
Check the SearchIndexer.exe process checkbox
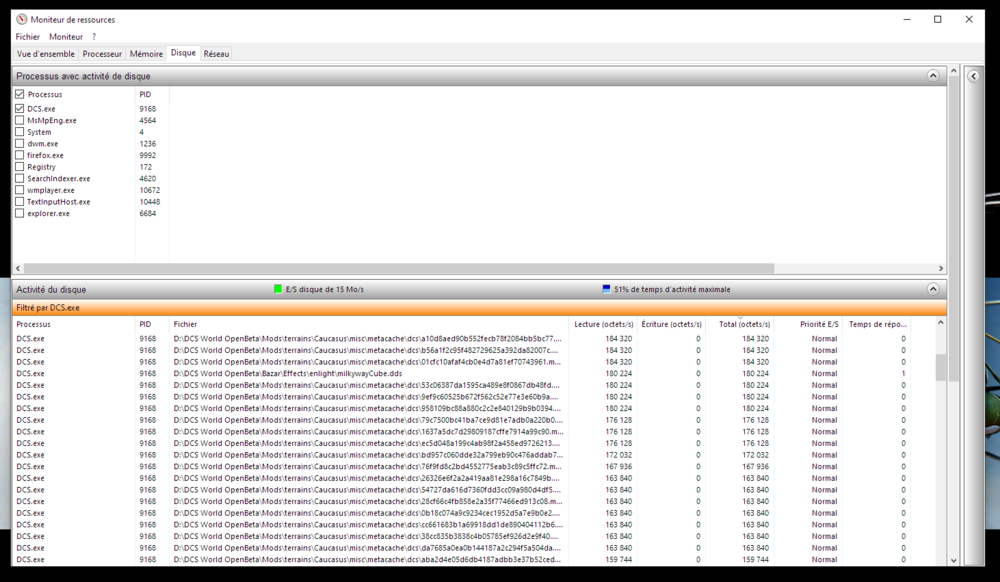point(20,178)
